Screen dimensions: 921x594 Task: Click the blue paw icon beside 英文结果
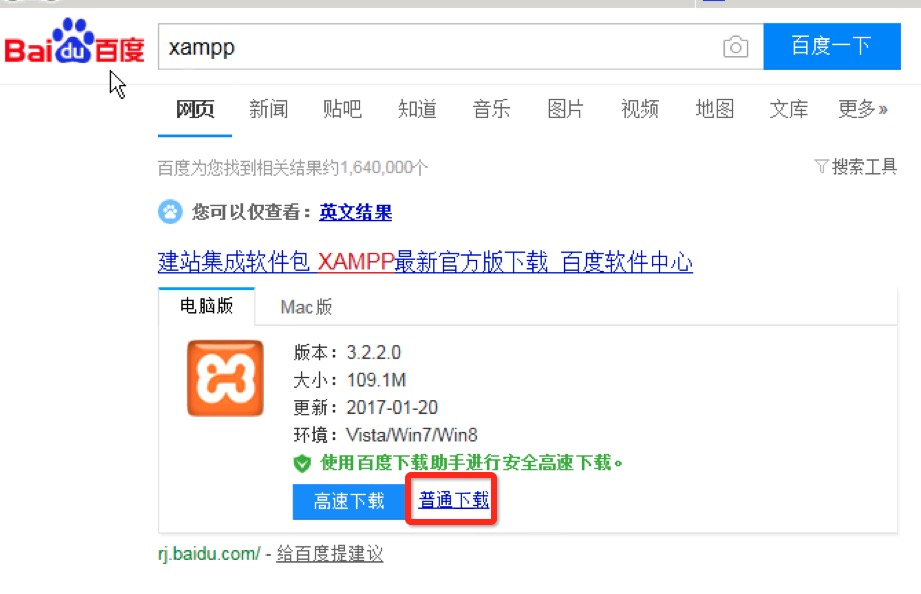pos(170,212)
